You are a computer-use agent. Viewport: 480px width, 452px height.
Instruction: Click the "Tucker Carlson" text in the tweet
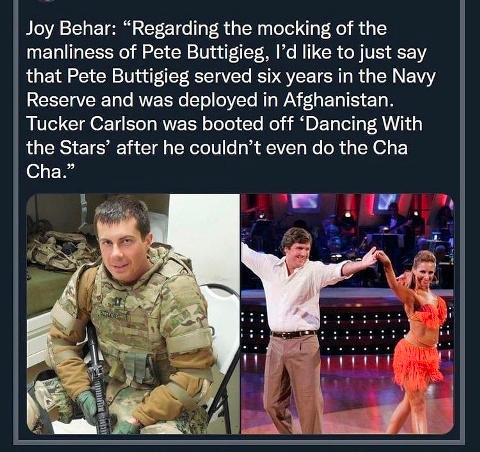pyautogui.click(x=92, y=124)
